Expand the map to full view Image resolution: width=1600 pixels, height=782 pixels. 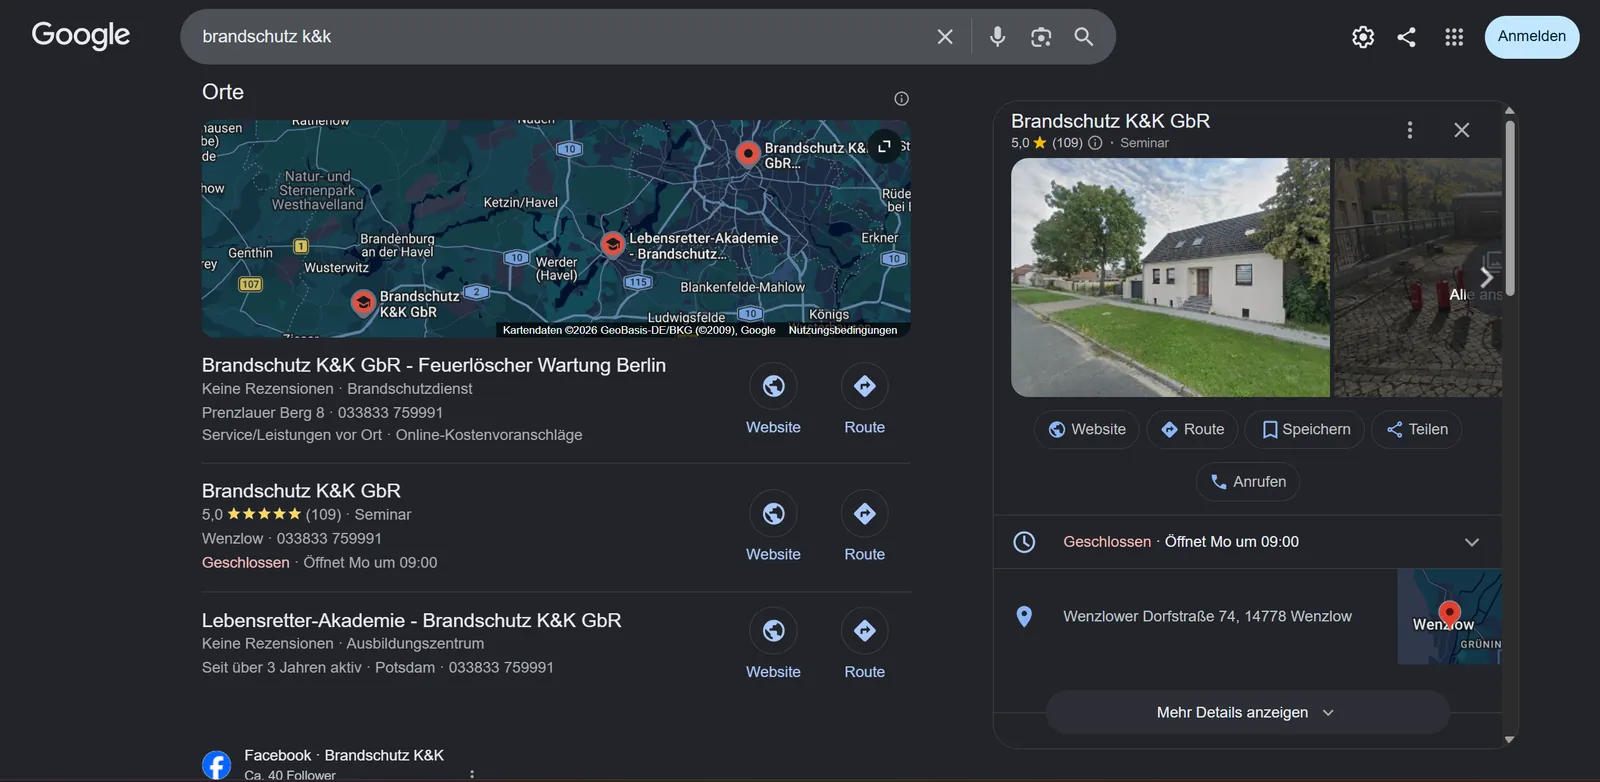click(x=884, y=146)
